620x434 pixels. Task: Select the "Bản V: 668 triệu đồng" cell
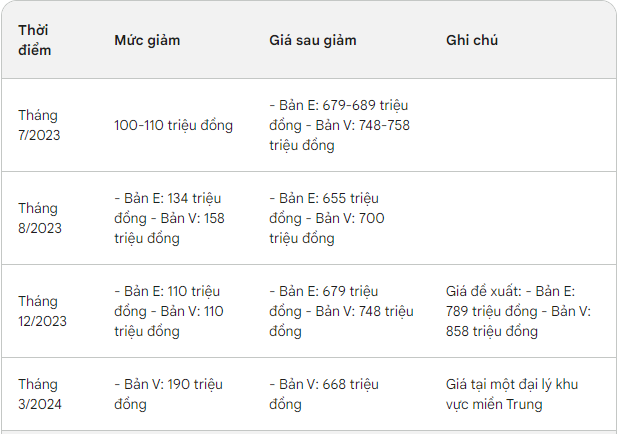pyautogui.click(x=324, y=394)
